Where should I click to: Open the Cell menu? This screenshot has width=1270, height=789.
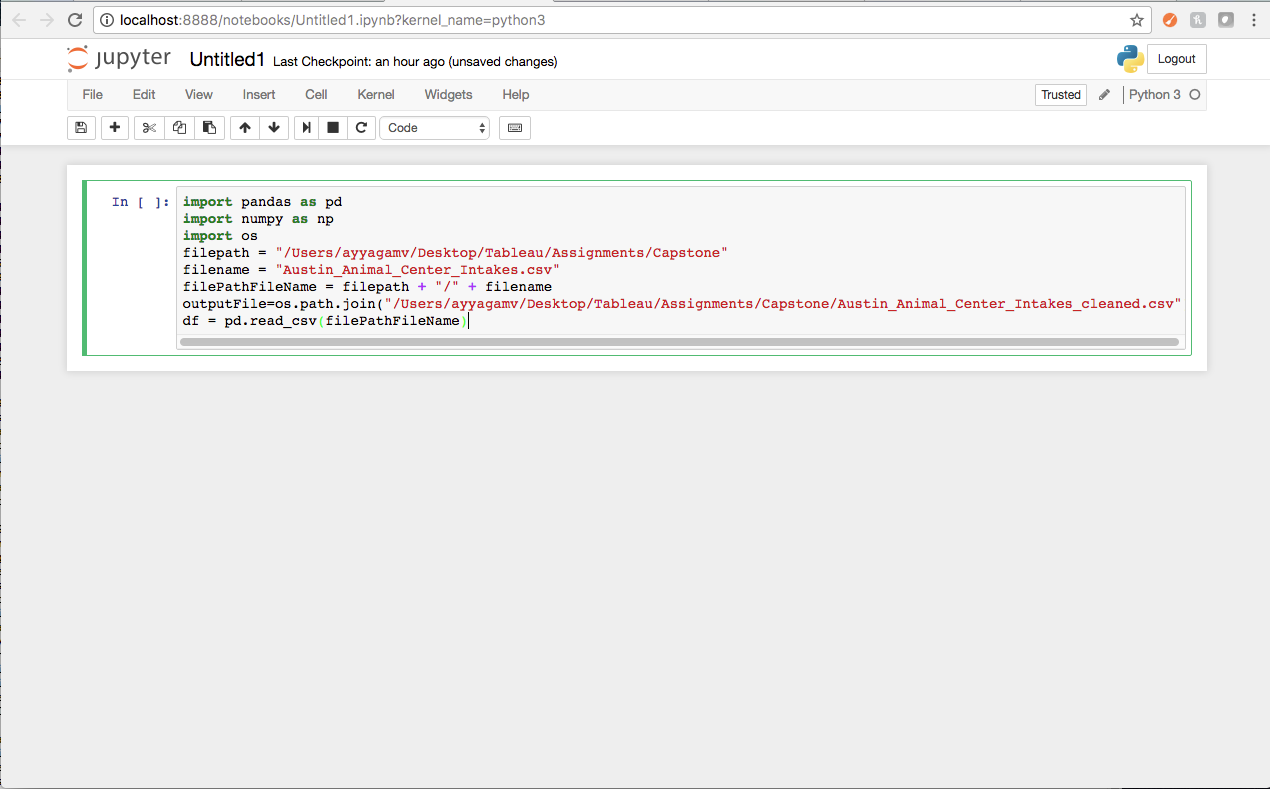(316, 95)
